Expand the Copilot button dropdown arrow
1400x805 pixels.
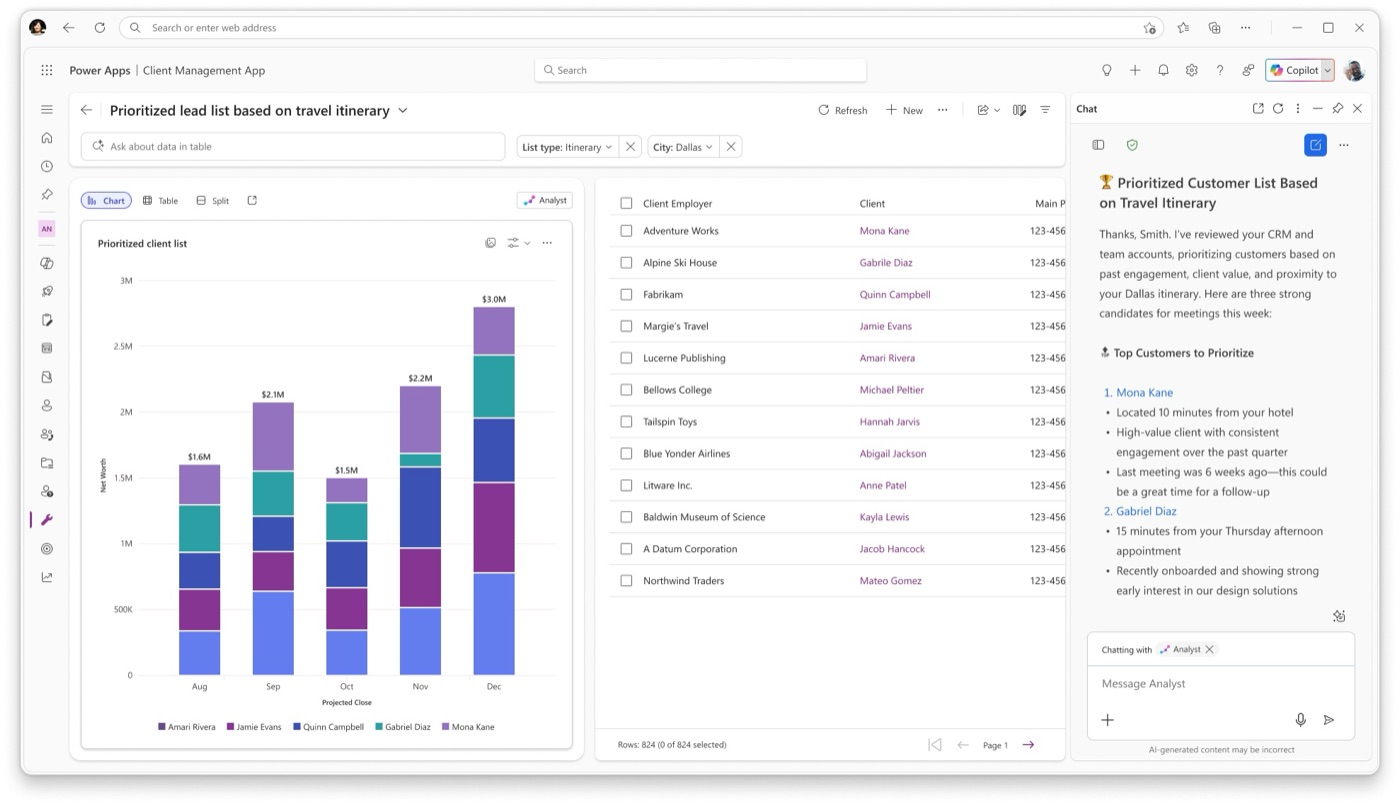pos(1327,70)
